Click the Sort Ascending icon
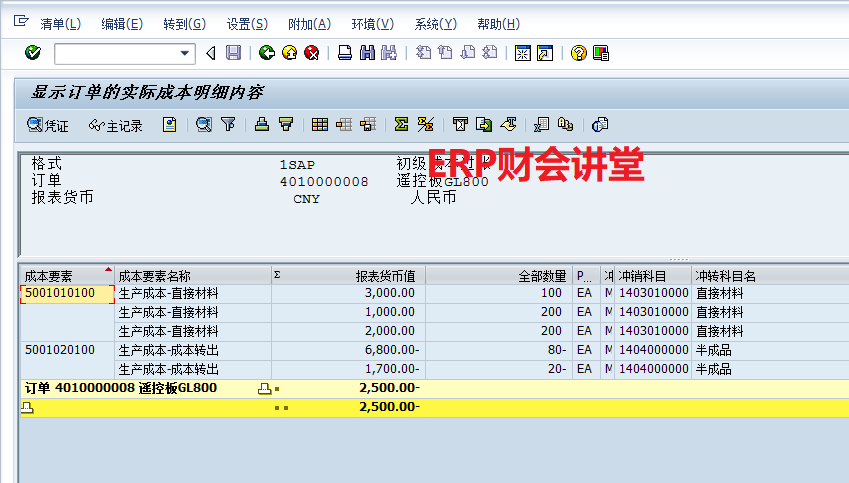The image size is (849, 483). (262, 125)
